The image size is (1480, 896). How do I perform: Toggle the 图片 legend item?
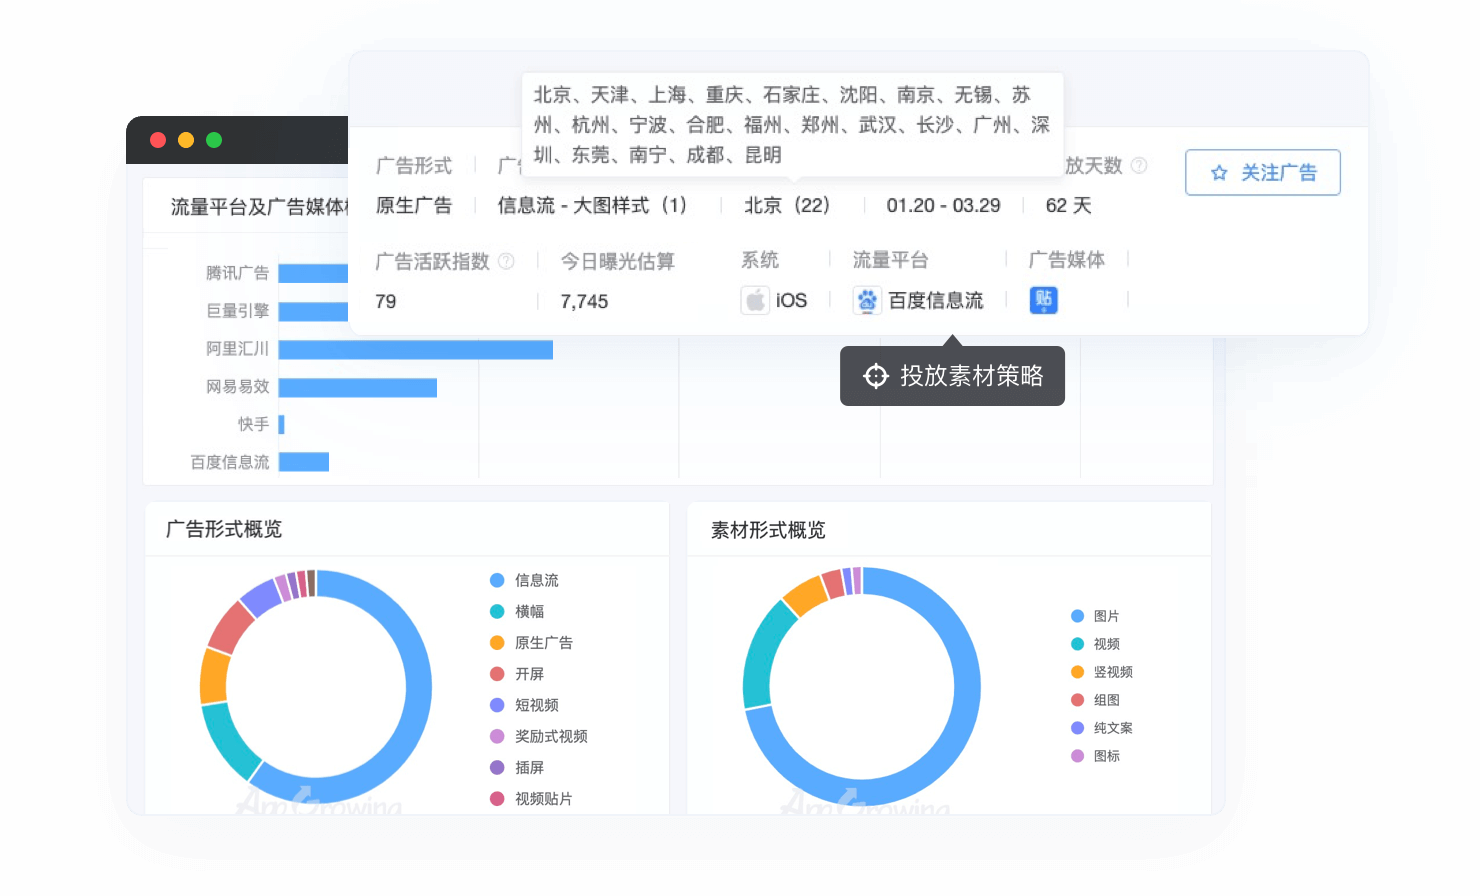(1095, 616)
